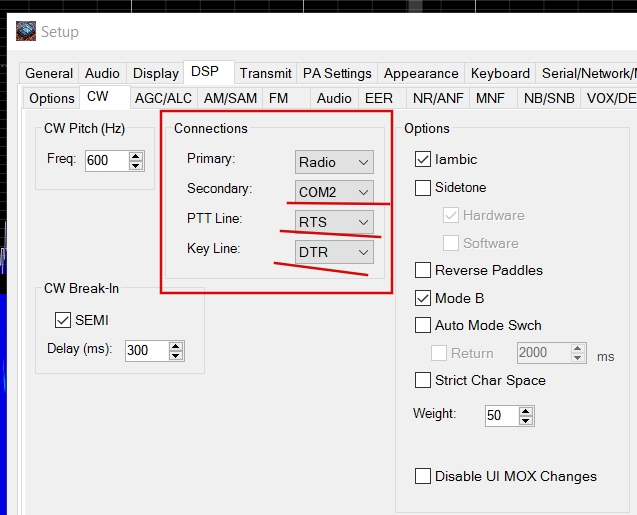The image size is (637, 515).
Task: Click the CW Pitch Freq field
Action: coord(105,160)
